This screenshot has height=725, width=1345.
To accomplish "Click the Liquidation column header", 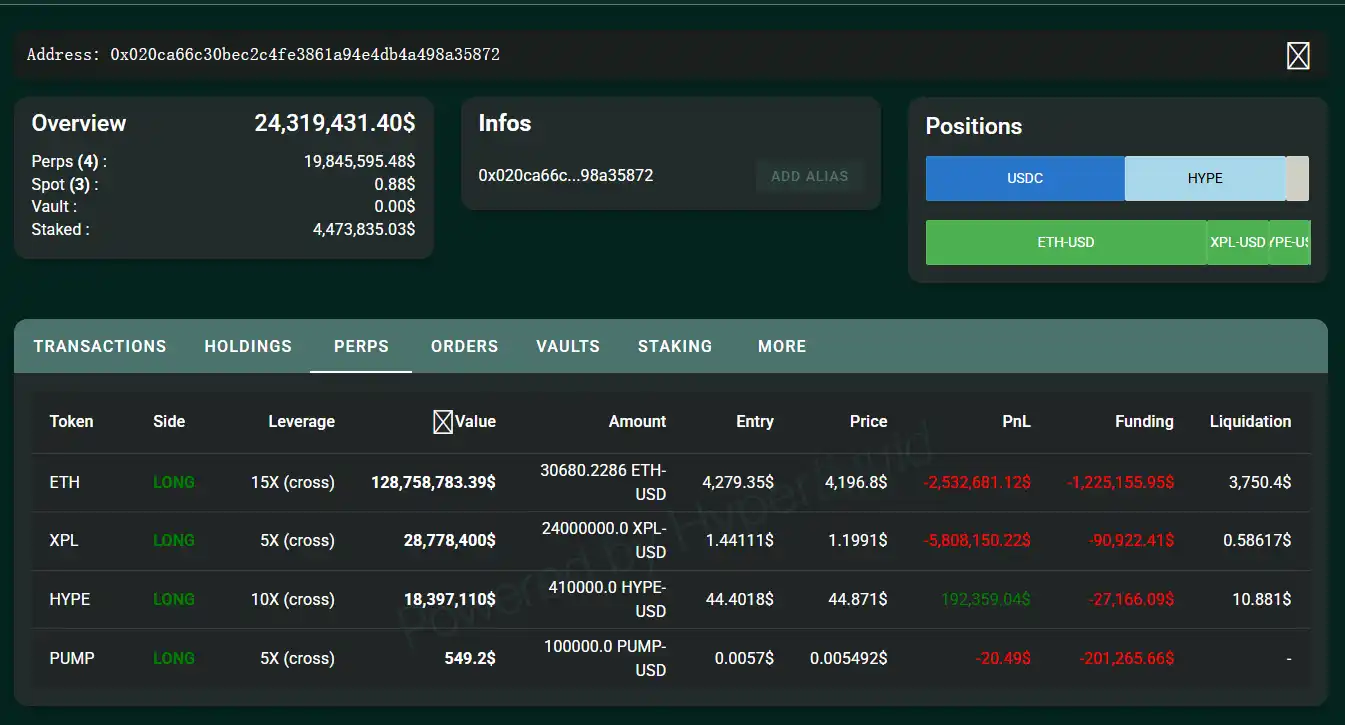I will pyautogui.click(x=1250, y=421).
